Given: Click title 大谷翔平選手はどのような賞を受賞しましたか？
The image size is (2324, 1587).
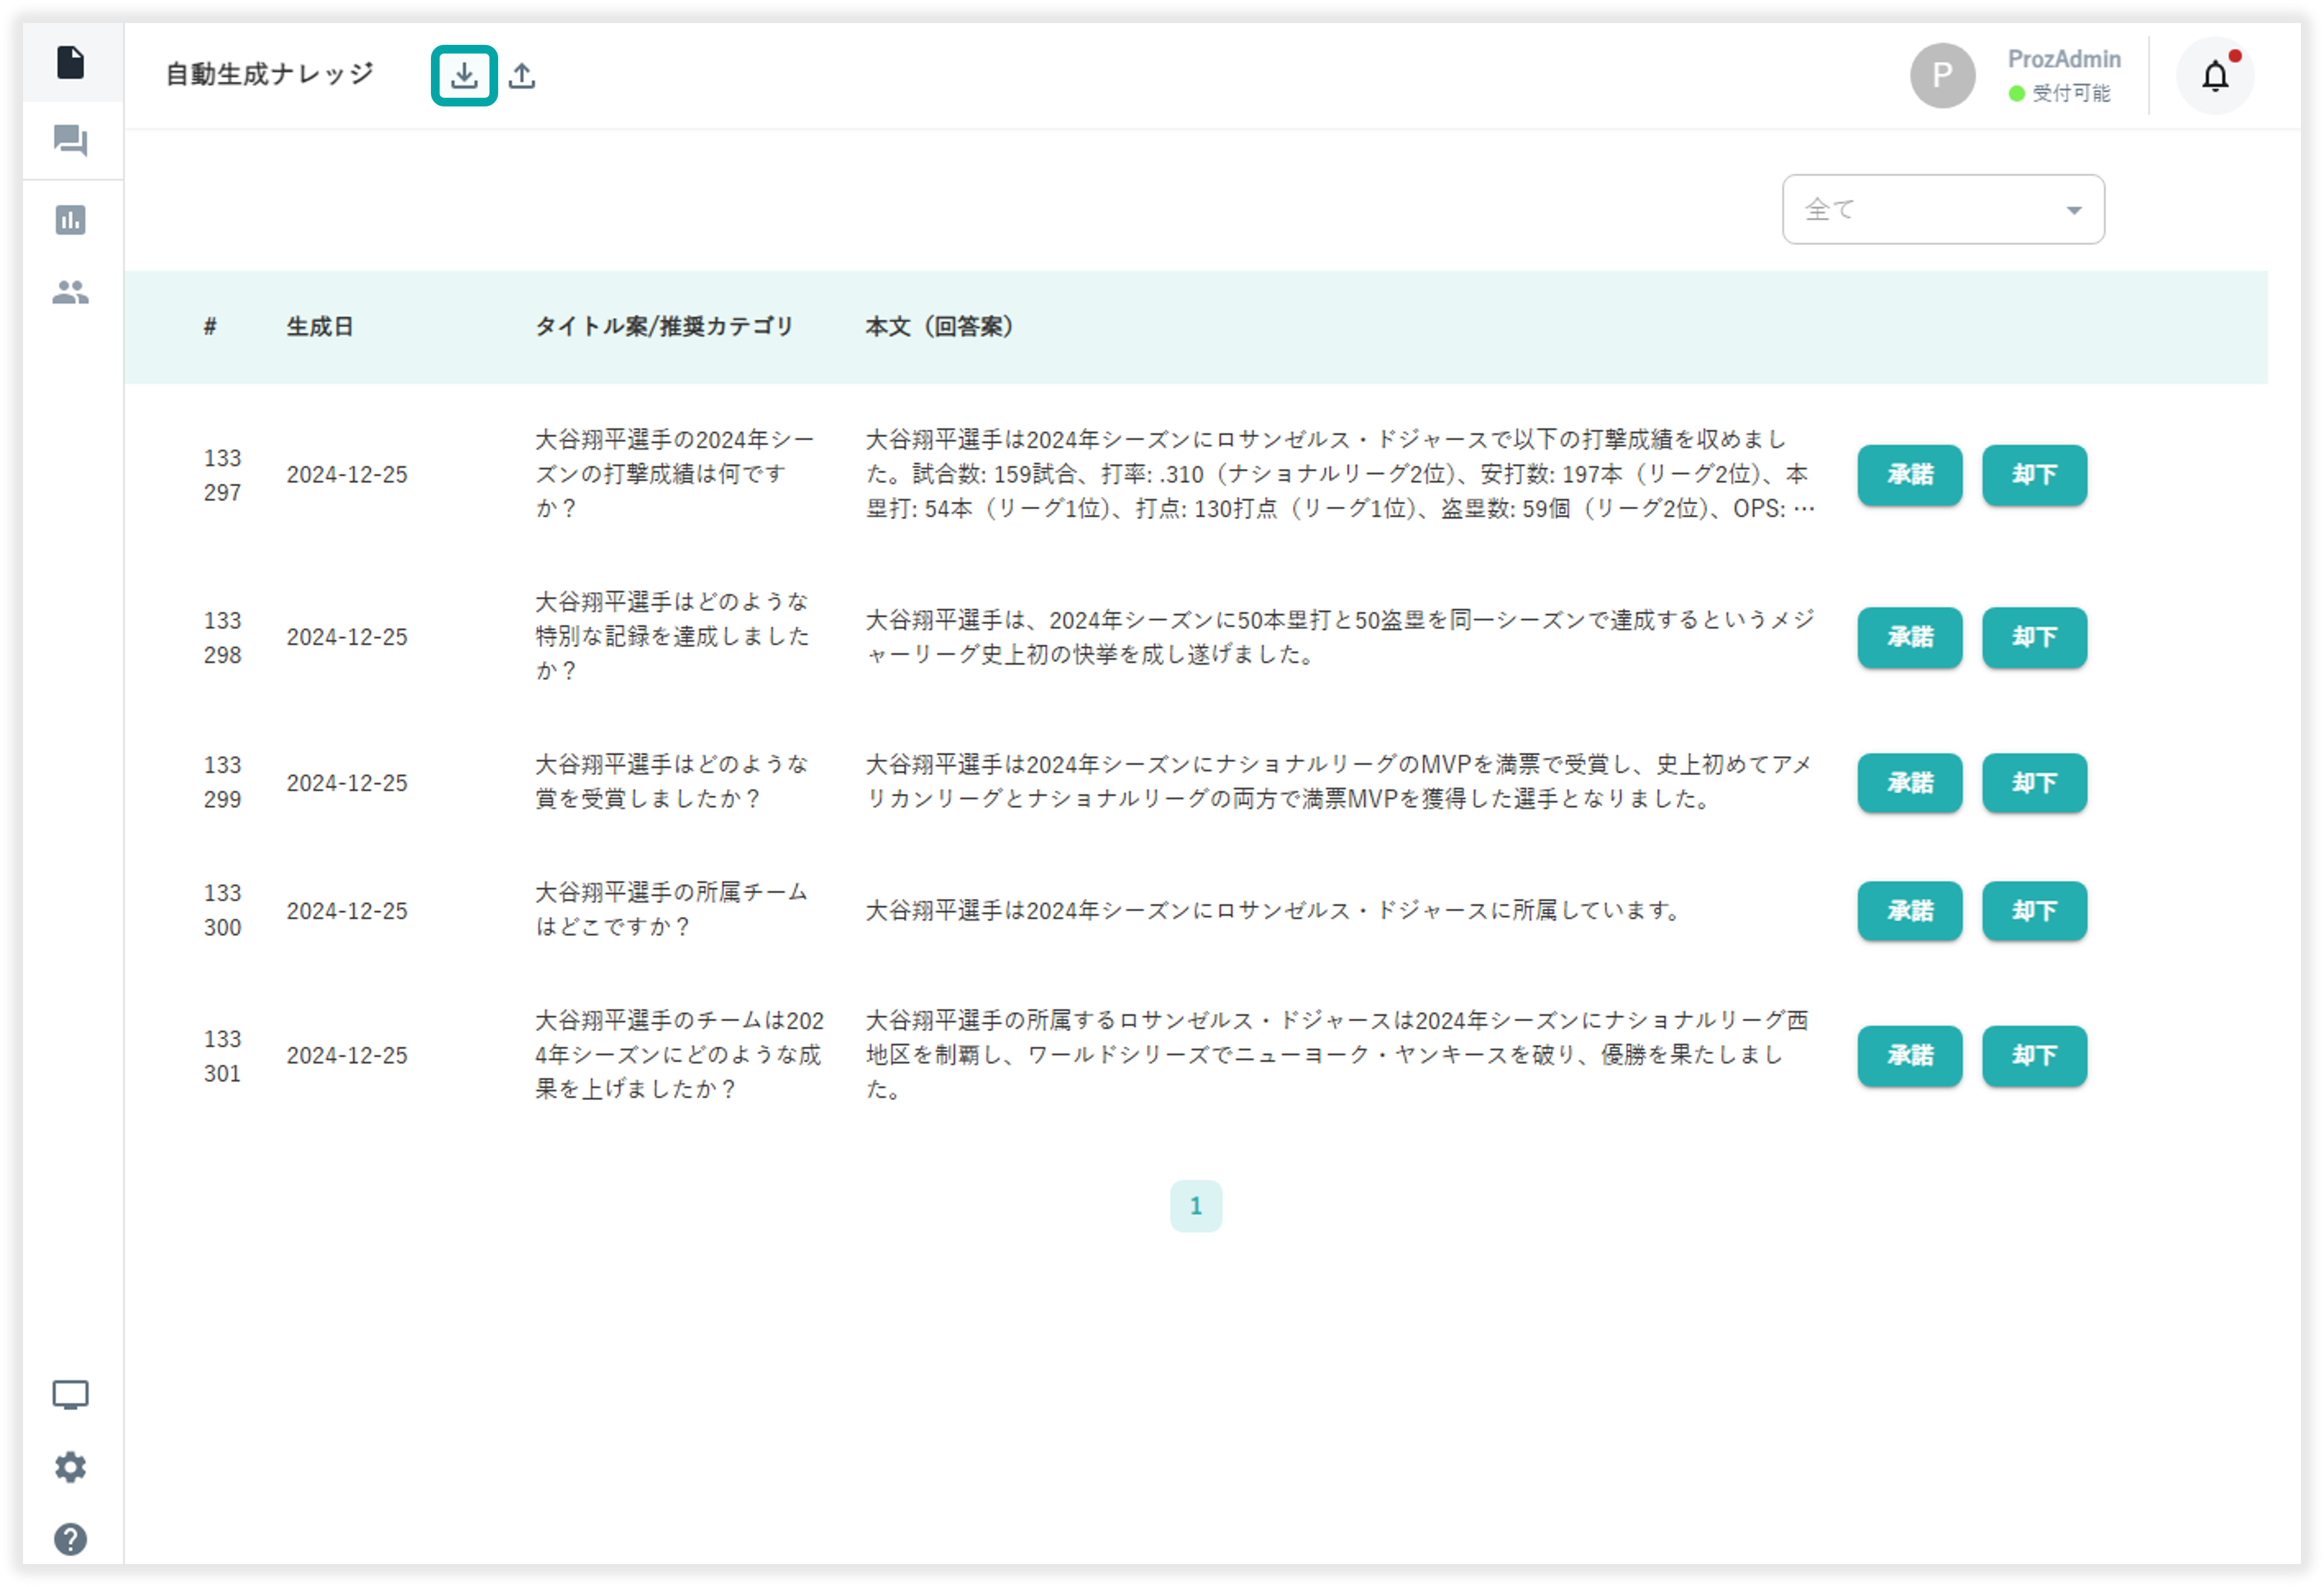Looking at the screenshot, I should point(672,782).
